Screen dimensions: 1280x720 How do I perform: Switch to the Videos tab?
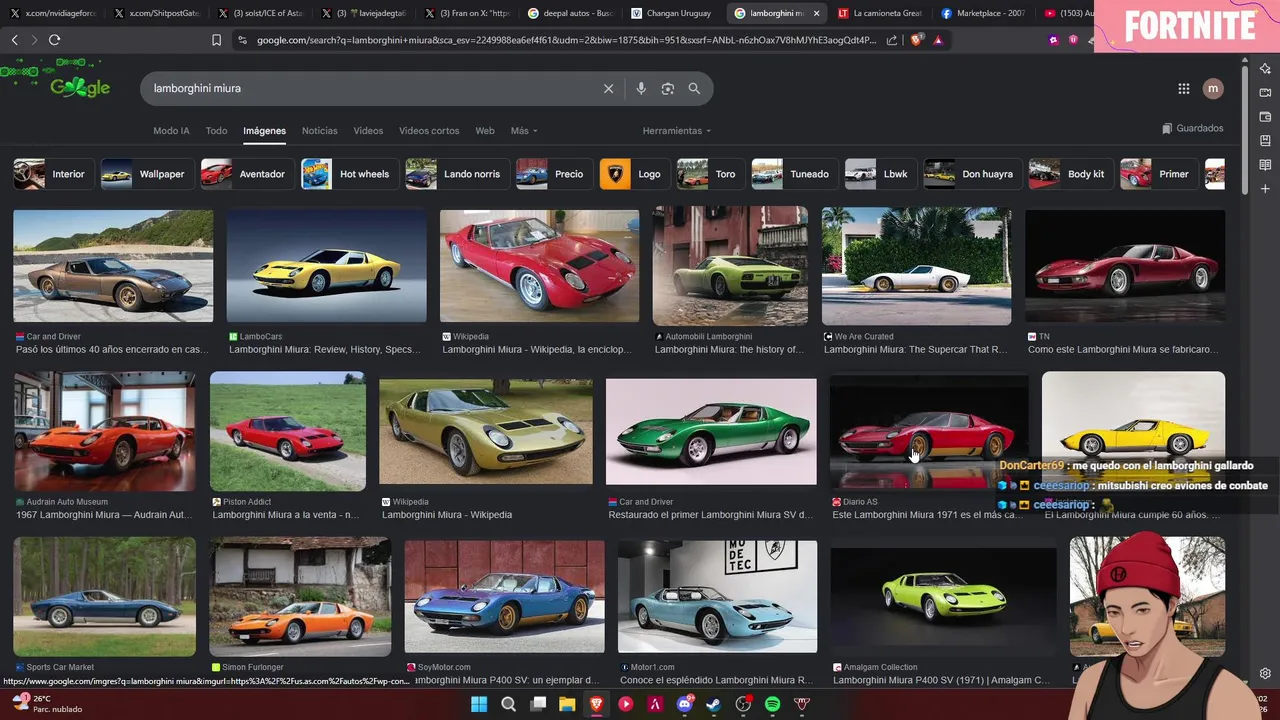coord(368,131)
